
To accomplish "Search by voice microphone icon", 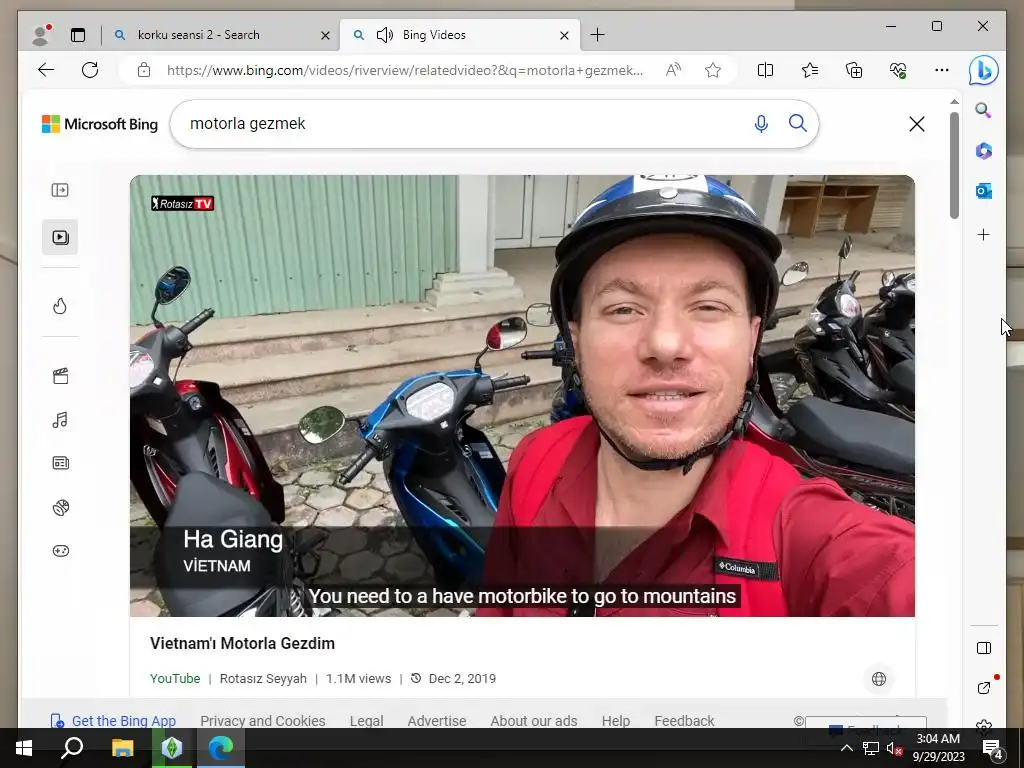I will tap(761, 124).
